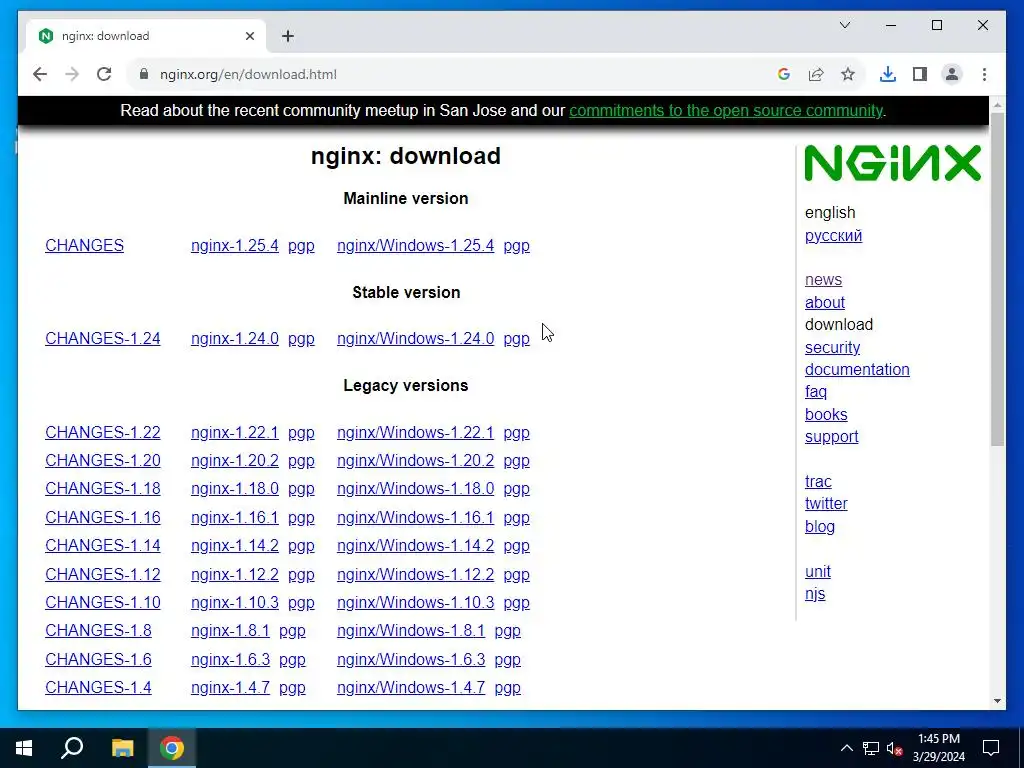
Task: Open the notification center icon
Action: (x=991, y=748)
